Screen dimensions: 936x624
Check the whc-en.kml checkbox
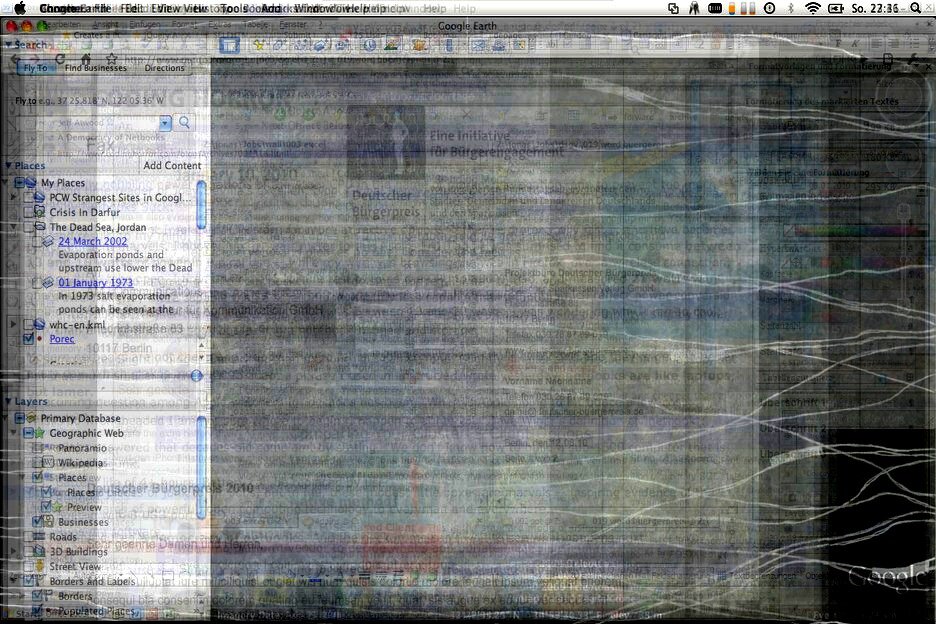click(28, 324)
